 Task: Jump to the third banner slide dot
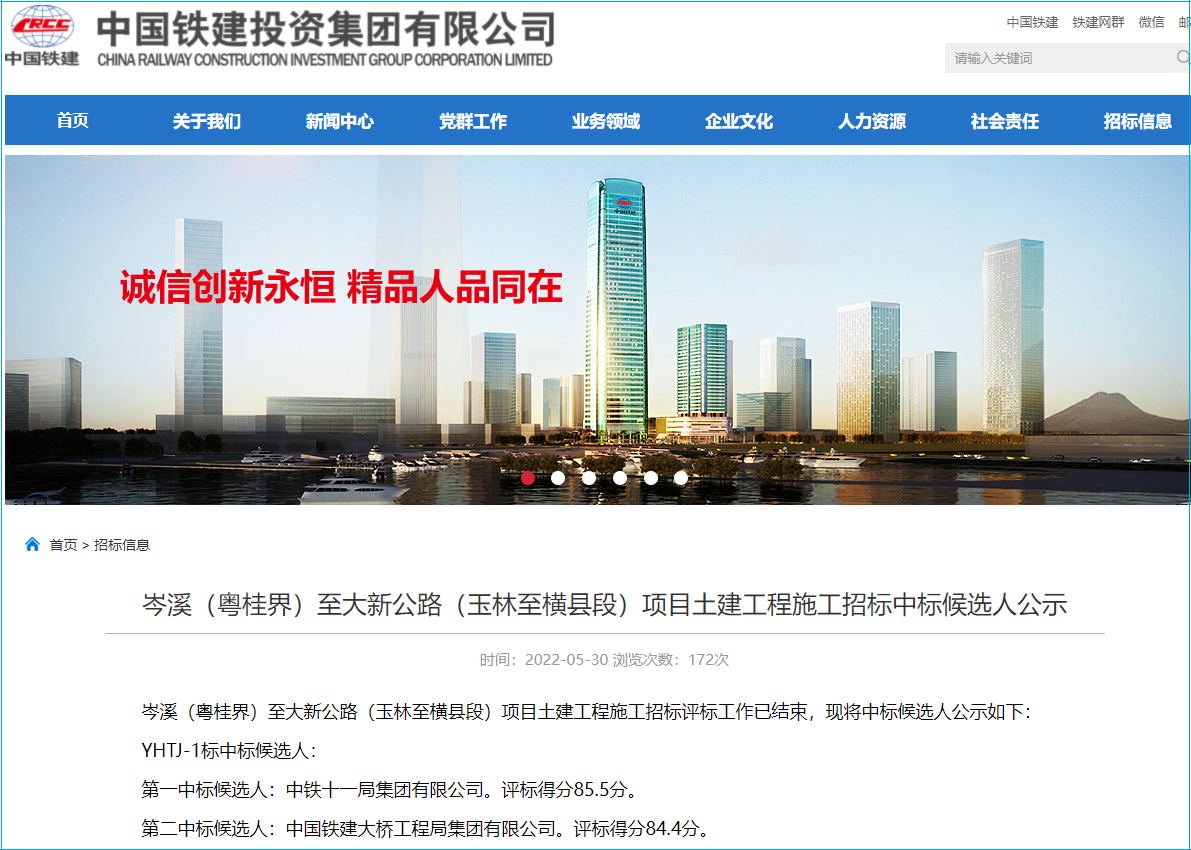click(x=589, y=478)
